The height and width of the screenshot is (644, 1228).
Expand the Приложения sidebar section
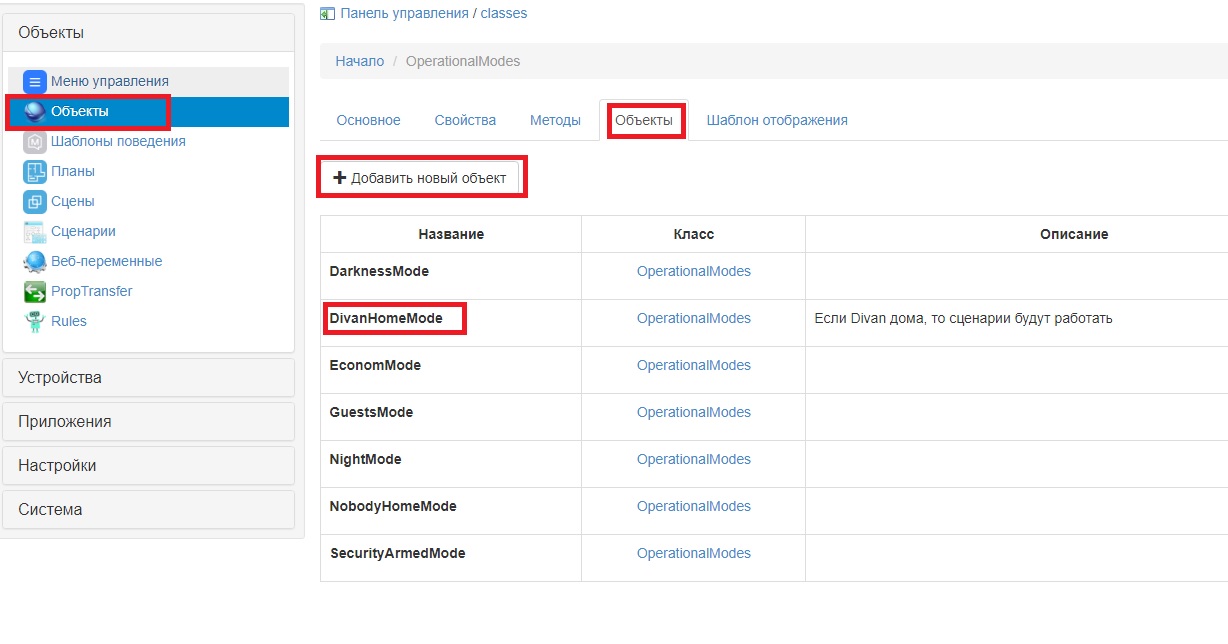tap(148, 422)
